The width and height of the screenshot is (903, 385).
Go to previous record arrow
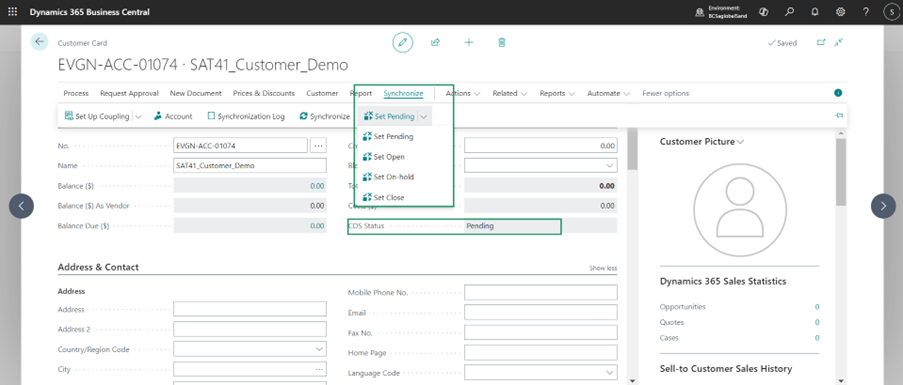tap(21, 206)
